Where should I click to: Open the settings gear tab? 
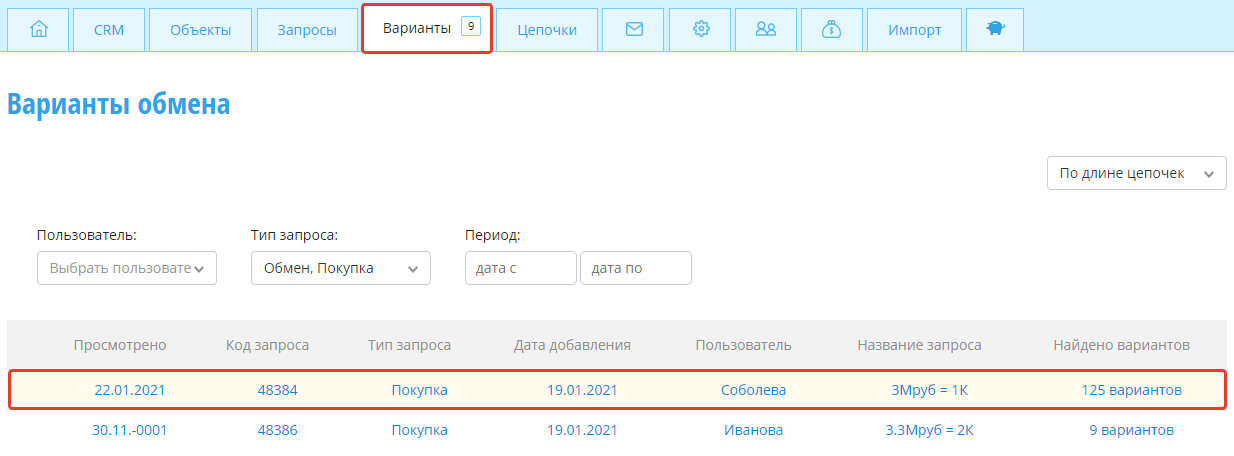(x=701, y=30)
